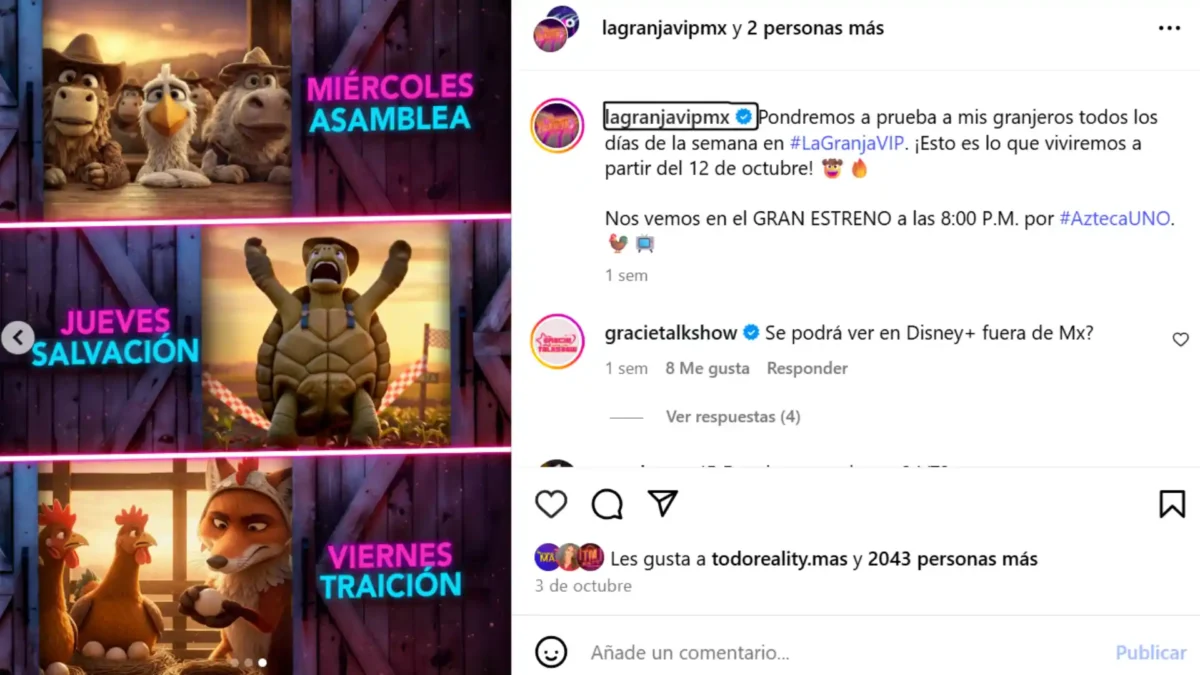Image resolution: width=1200 pixels, height=675 pixels.
Task: Open comments via speech bubble icon
Action: click(x=607, y=504)
